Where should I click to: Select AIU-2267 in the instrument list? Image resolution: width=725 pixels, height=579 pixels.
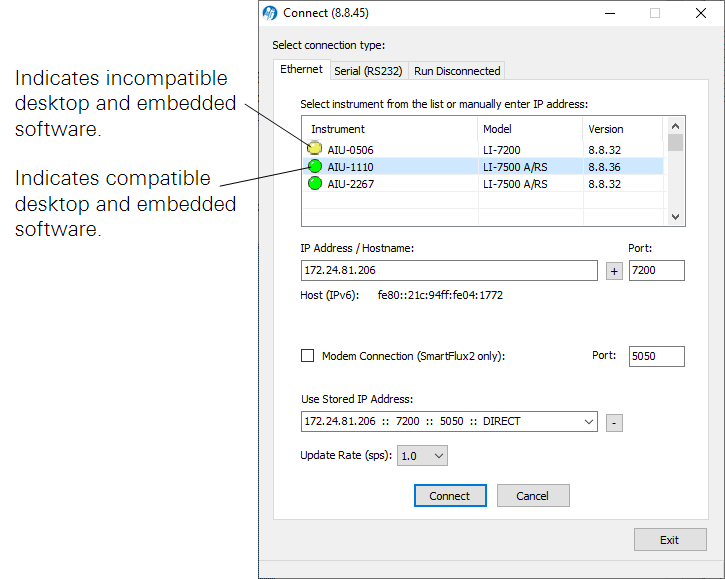coord(483,184)
